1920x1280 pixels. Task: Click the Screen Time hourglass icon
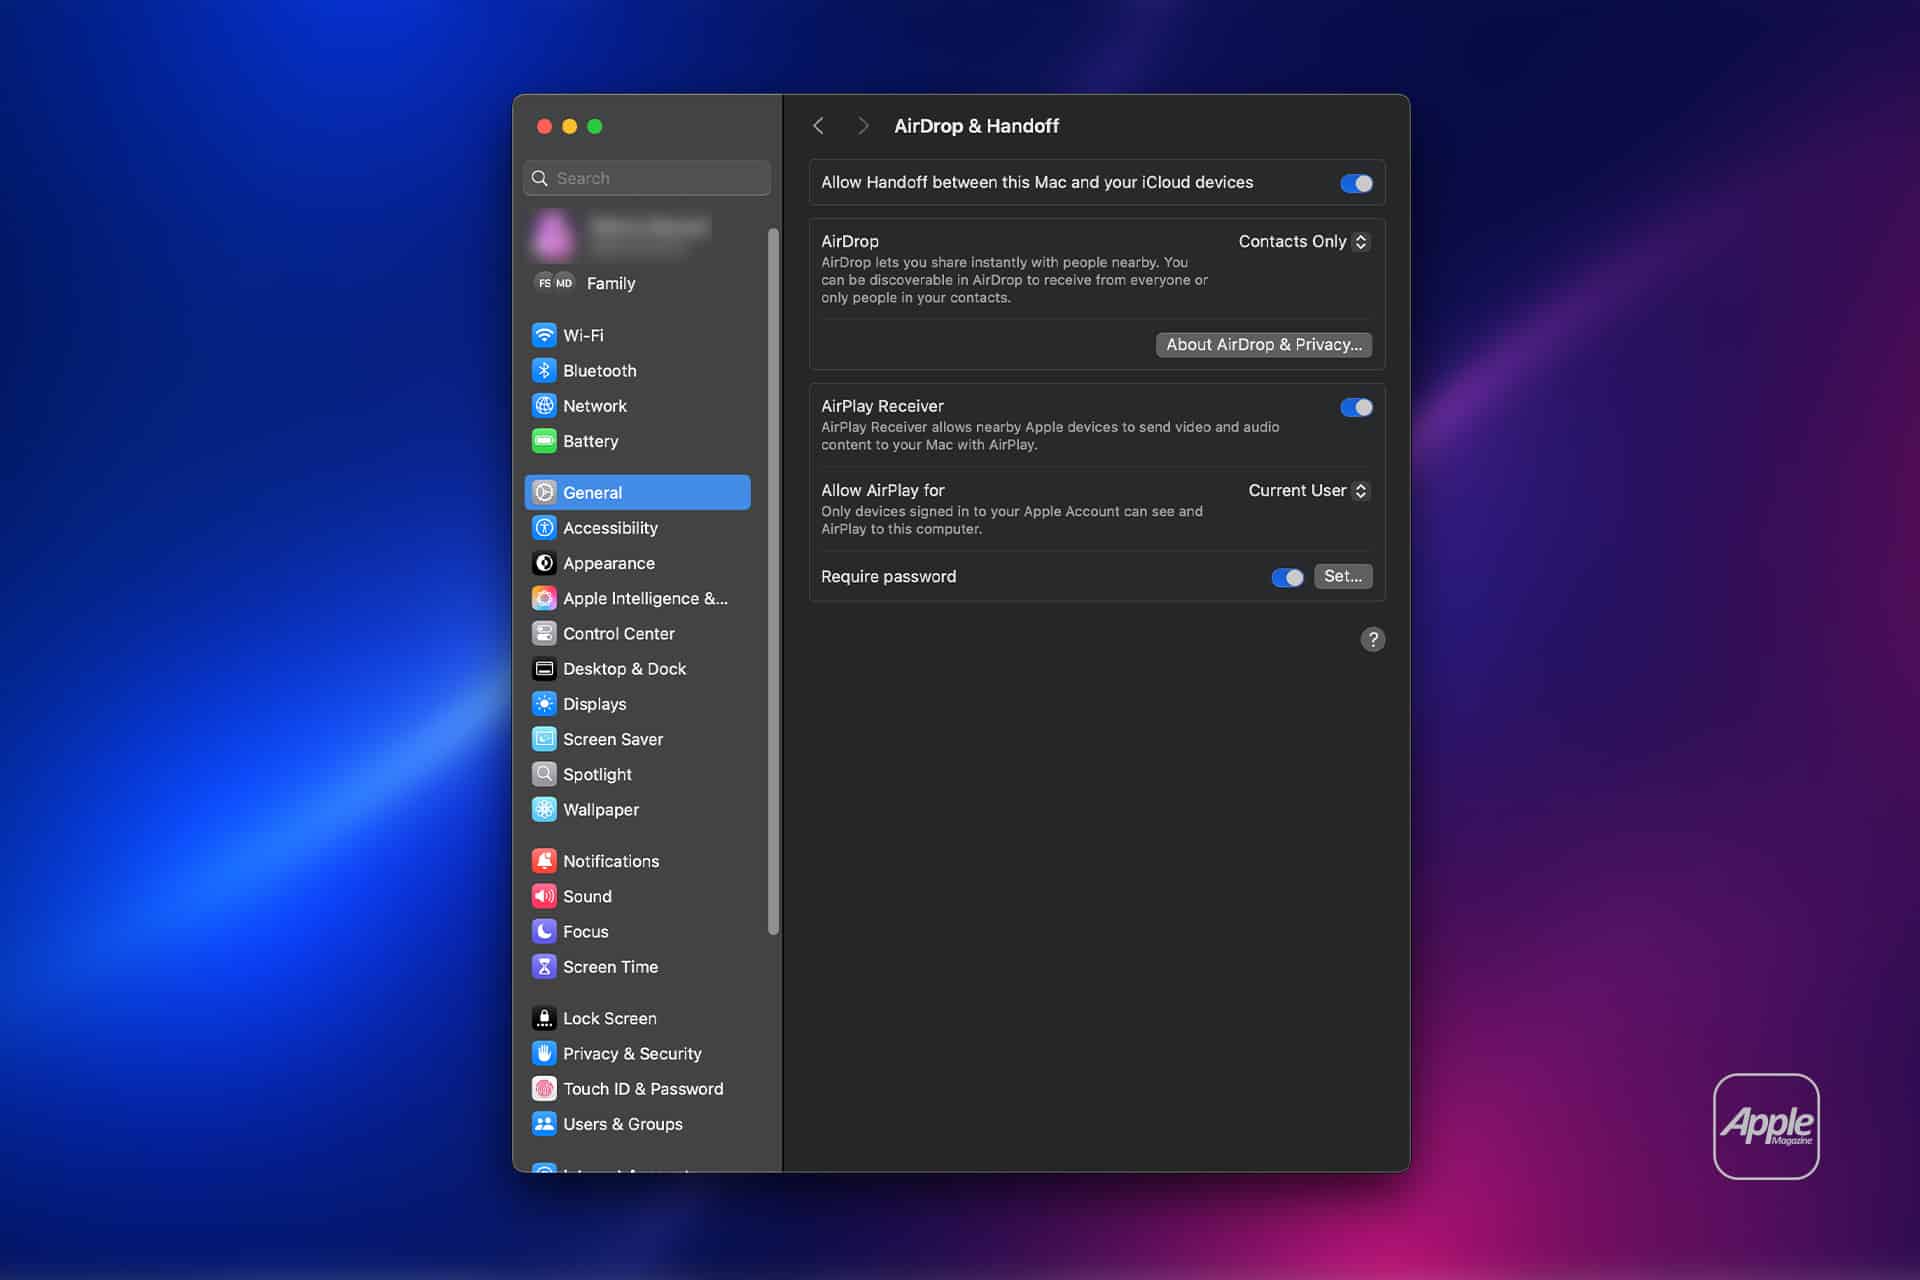[x=544, y=967]
